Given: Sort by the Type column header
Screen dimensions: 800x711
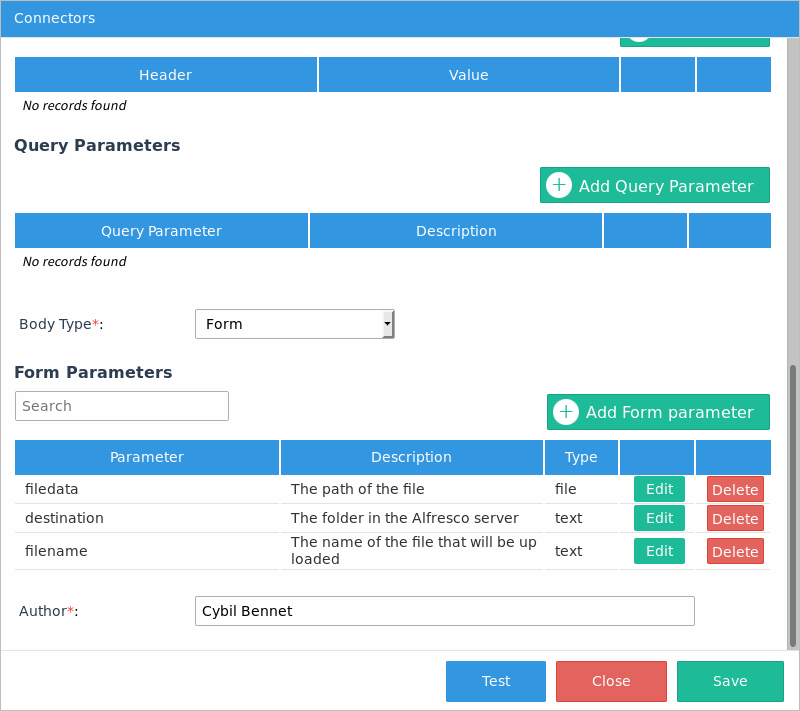Looking at the screenshot, I should click(581, 457).
